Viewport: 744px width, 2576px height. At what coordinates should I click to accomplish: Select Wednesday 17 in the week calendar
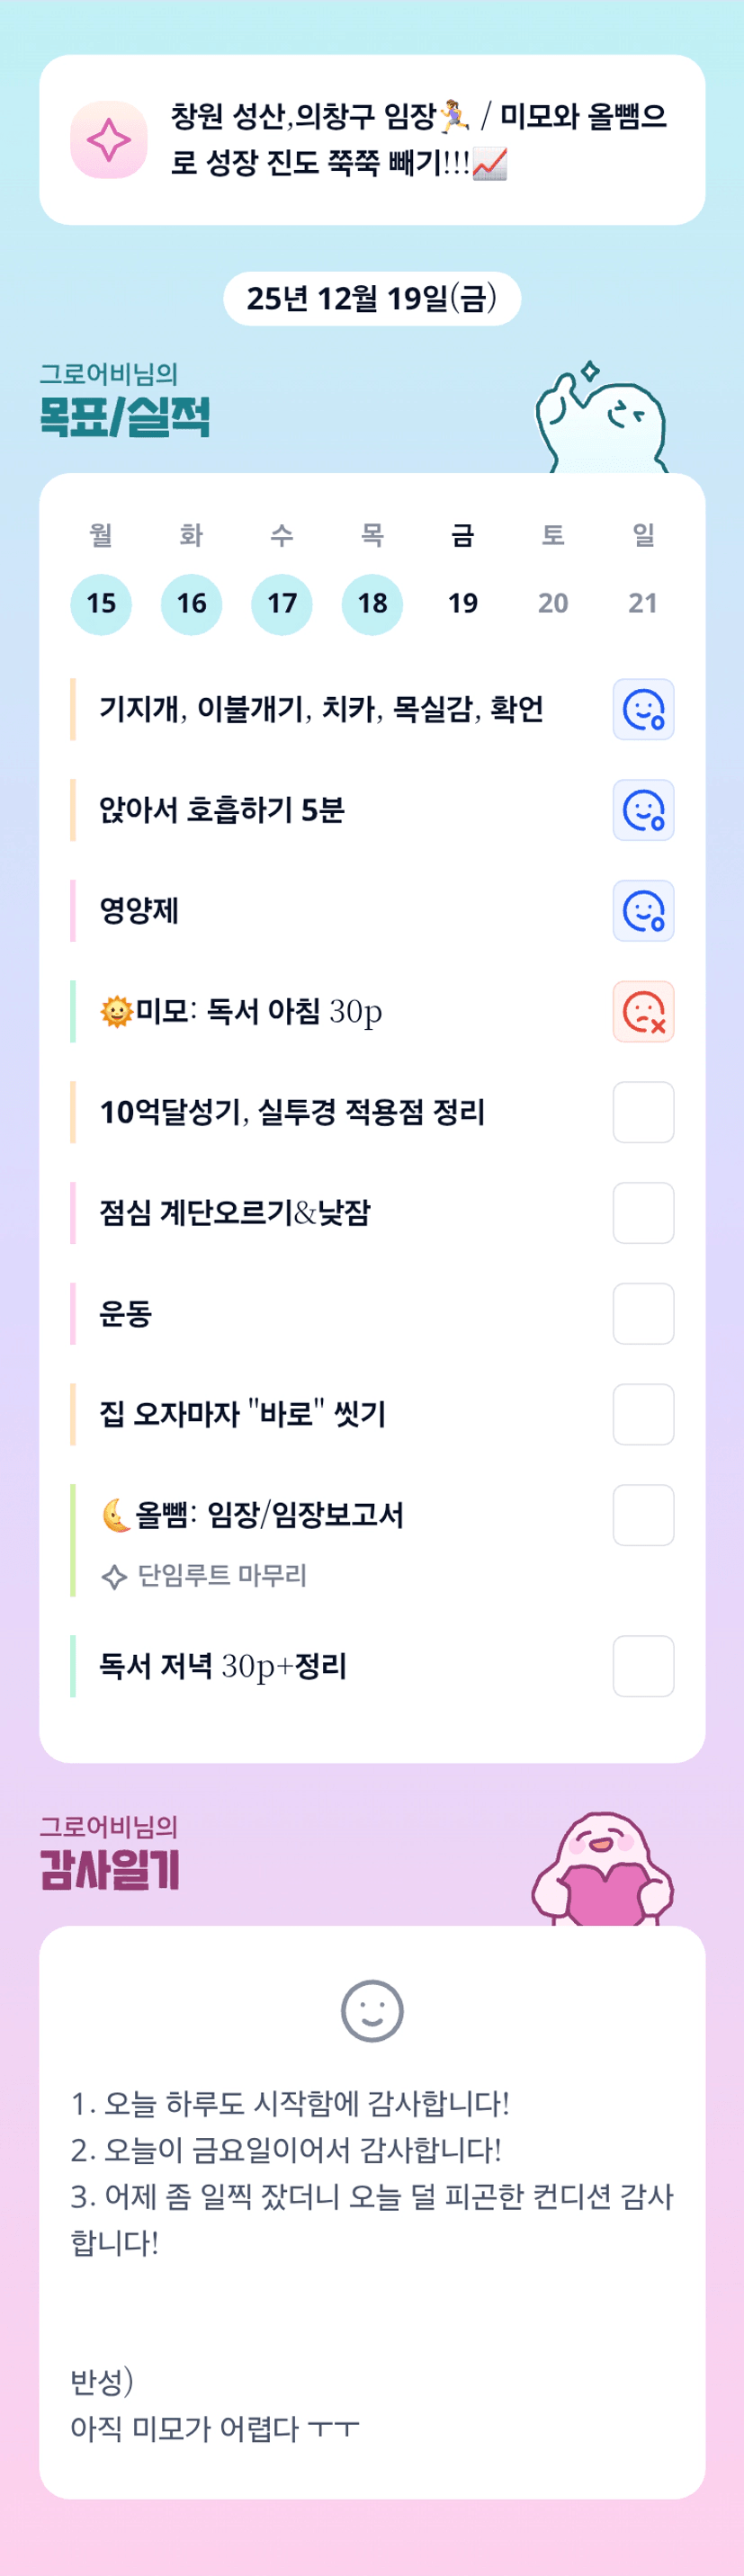tap(282, 604)
